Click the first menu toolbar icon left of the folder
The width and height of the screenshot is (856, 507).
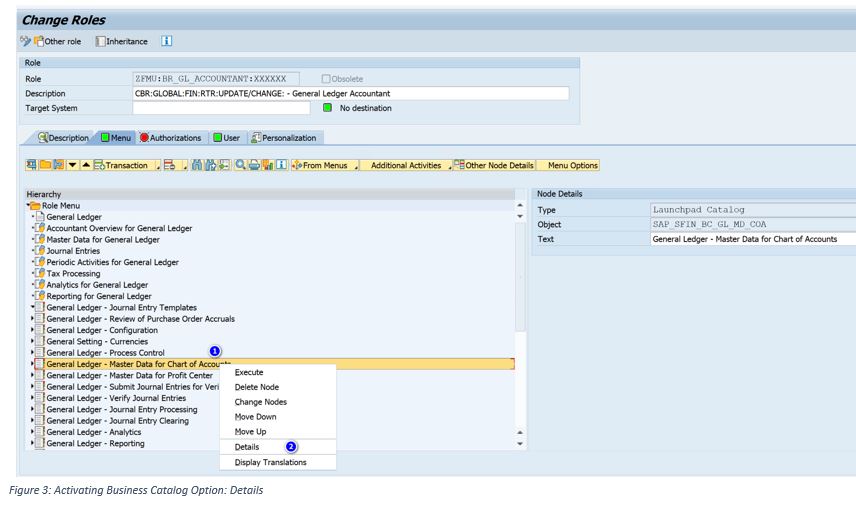31,165
